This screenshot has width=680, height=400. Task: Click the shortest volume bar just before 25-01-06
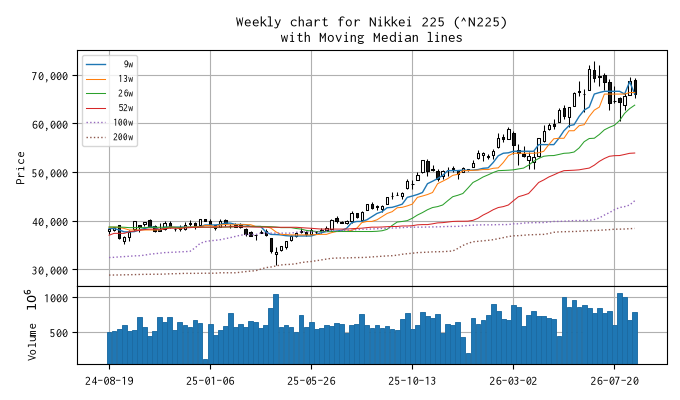(x=206, y=361)
